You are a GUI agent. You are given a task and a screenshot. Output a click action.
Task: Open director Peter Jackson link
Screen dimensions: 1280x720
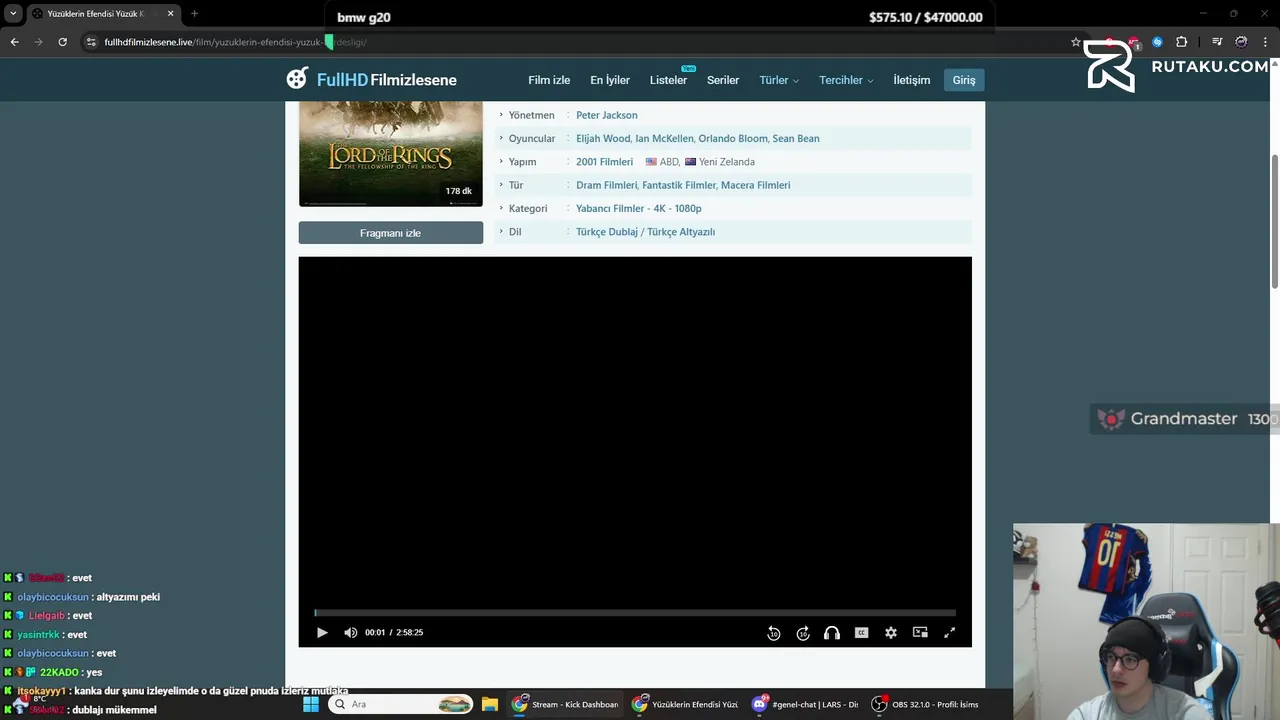[x=606, y=115]
